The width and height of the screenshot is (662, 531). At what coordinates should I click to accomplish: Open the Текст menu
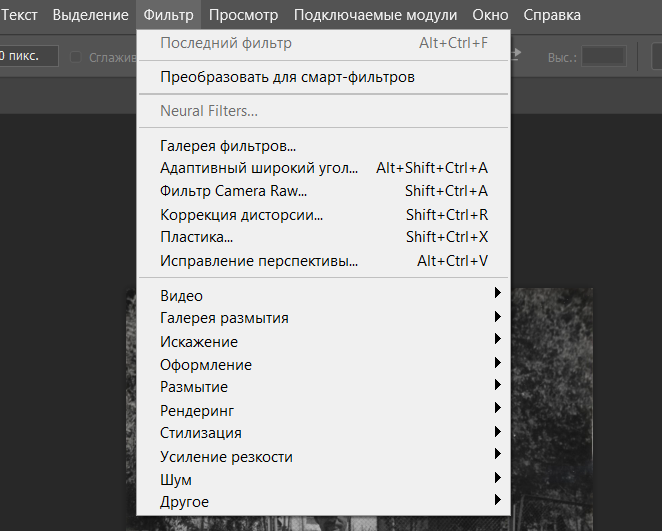(x=19, y=15)
